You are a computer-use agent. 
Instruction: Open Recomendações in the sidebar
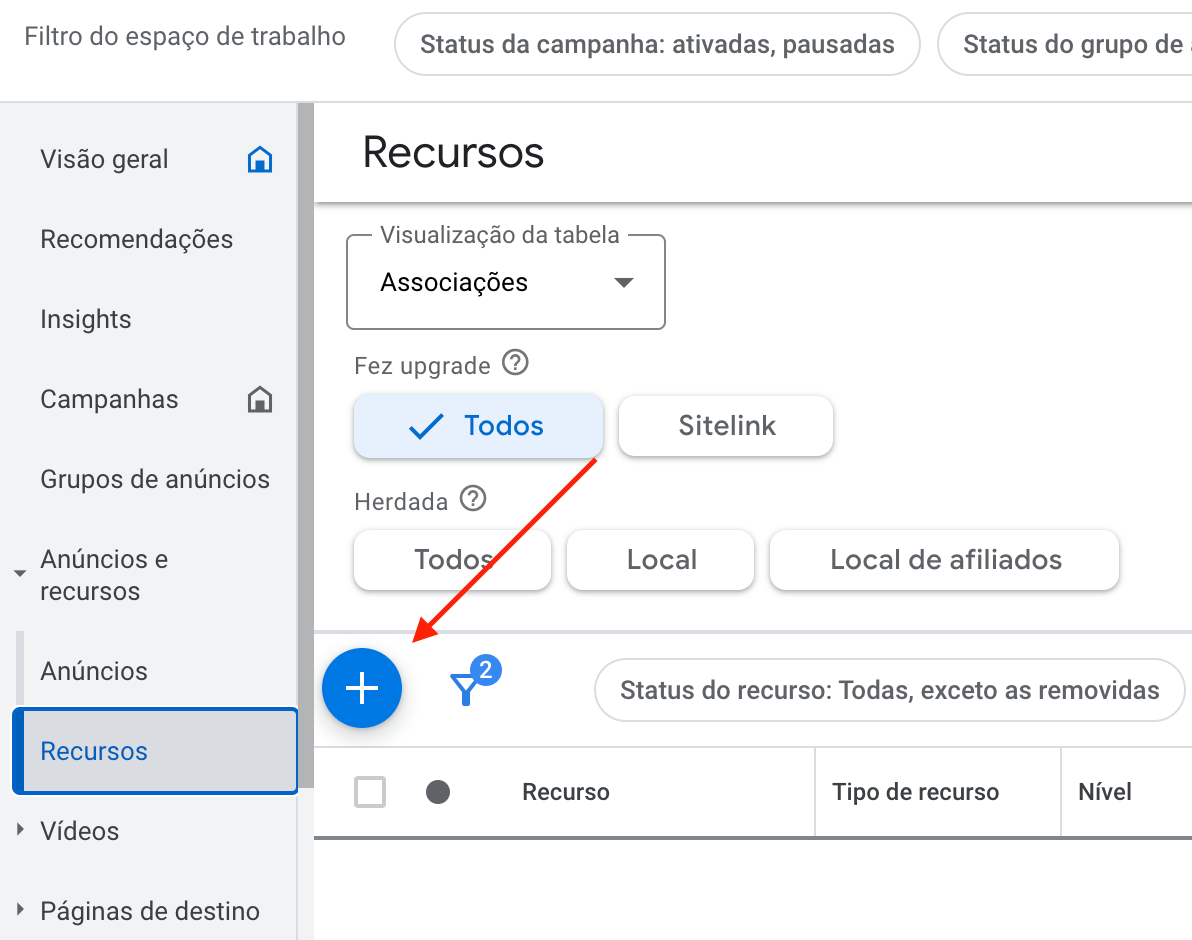coord(136,240)
